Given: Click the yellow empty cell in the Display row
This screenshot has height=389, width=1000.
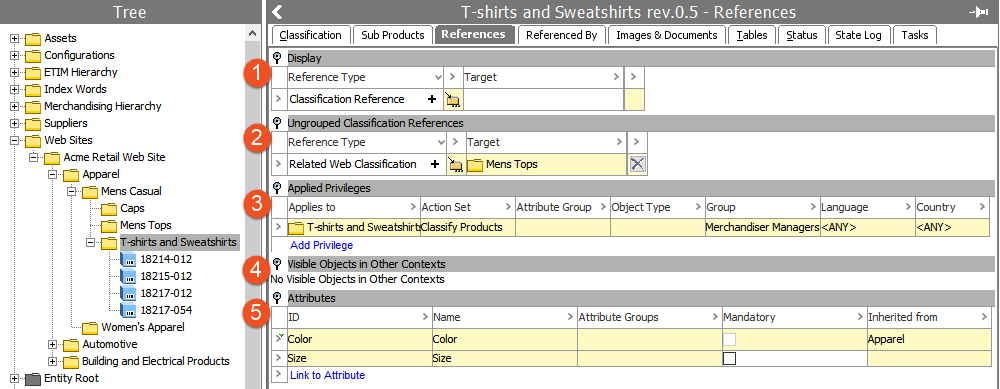Looking at the screenshot, I should click(x=634, y=99).
